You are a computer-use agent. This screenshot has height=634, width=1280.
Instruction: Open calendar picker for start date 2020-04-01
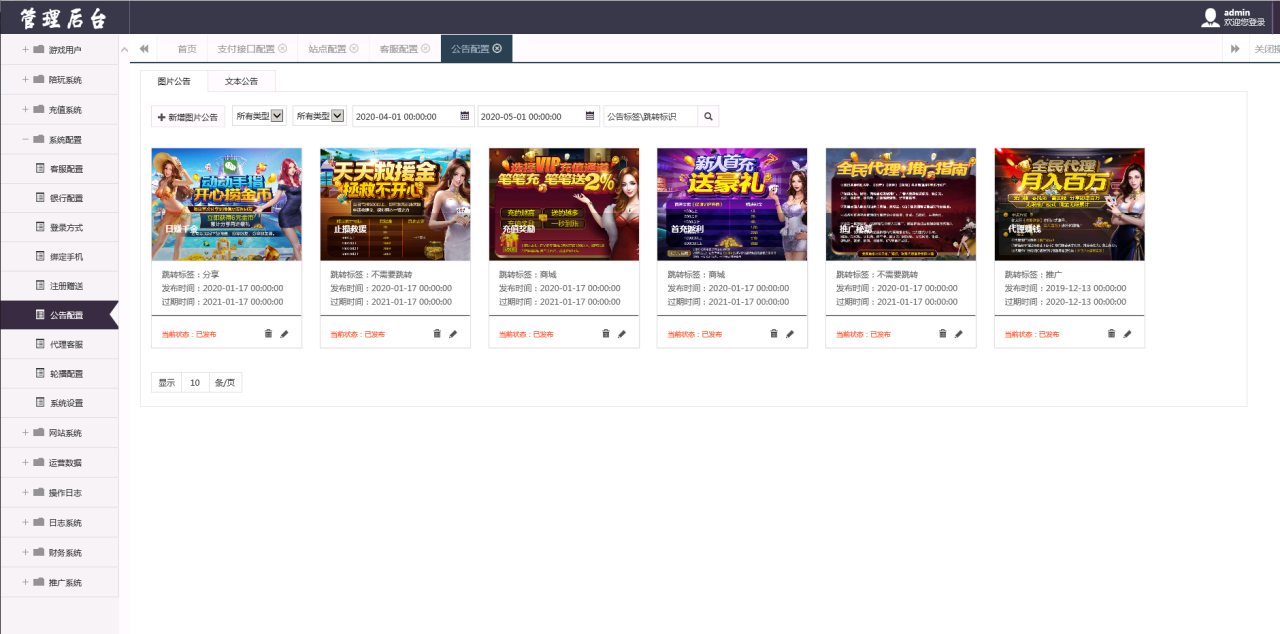tap(465, 117)
